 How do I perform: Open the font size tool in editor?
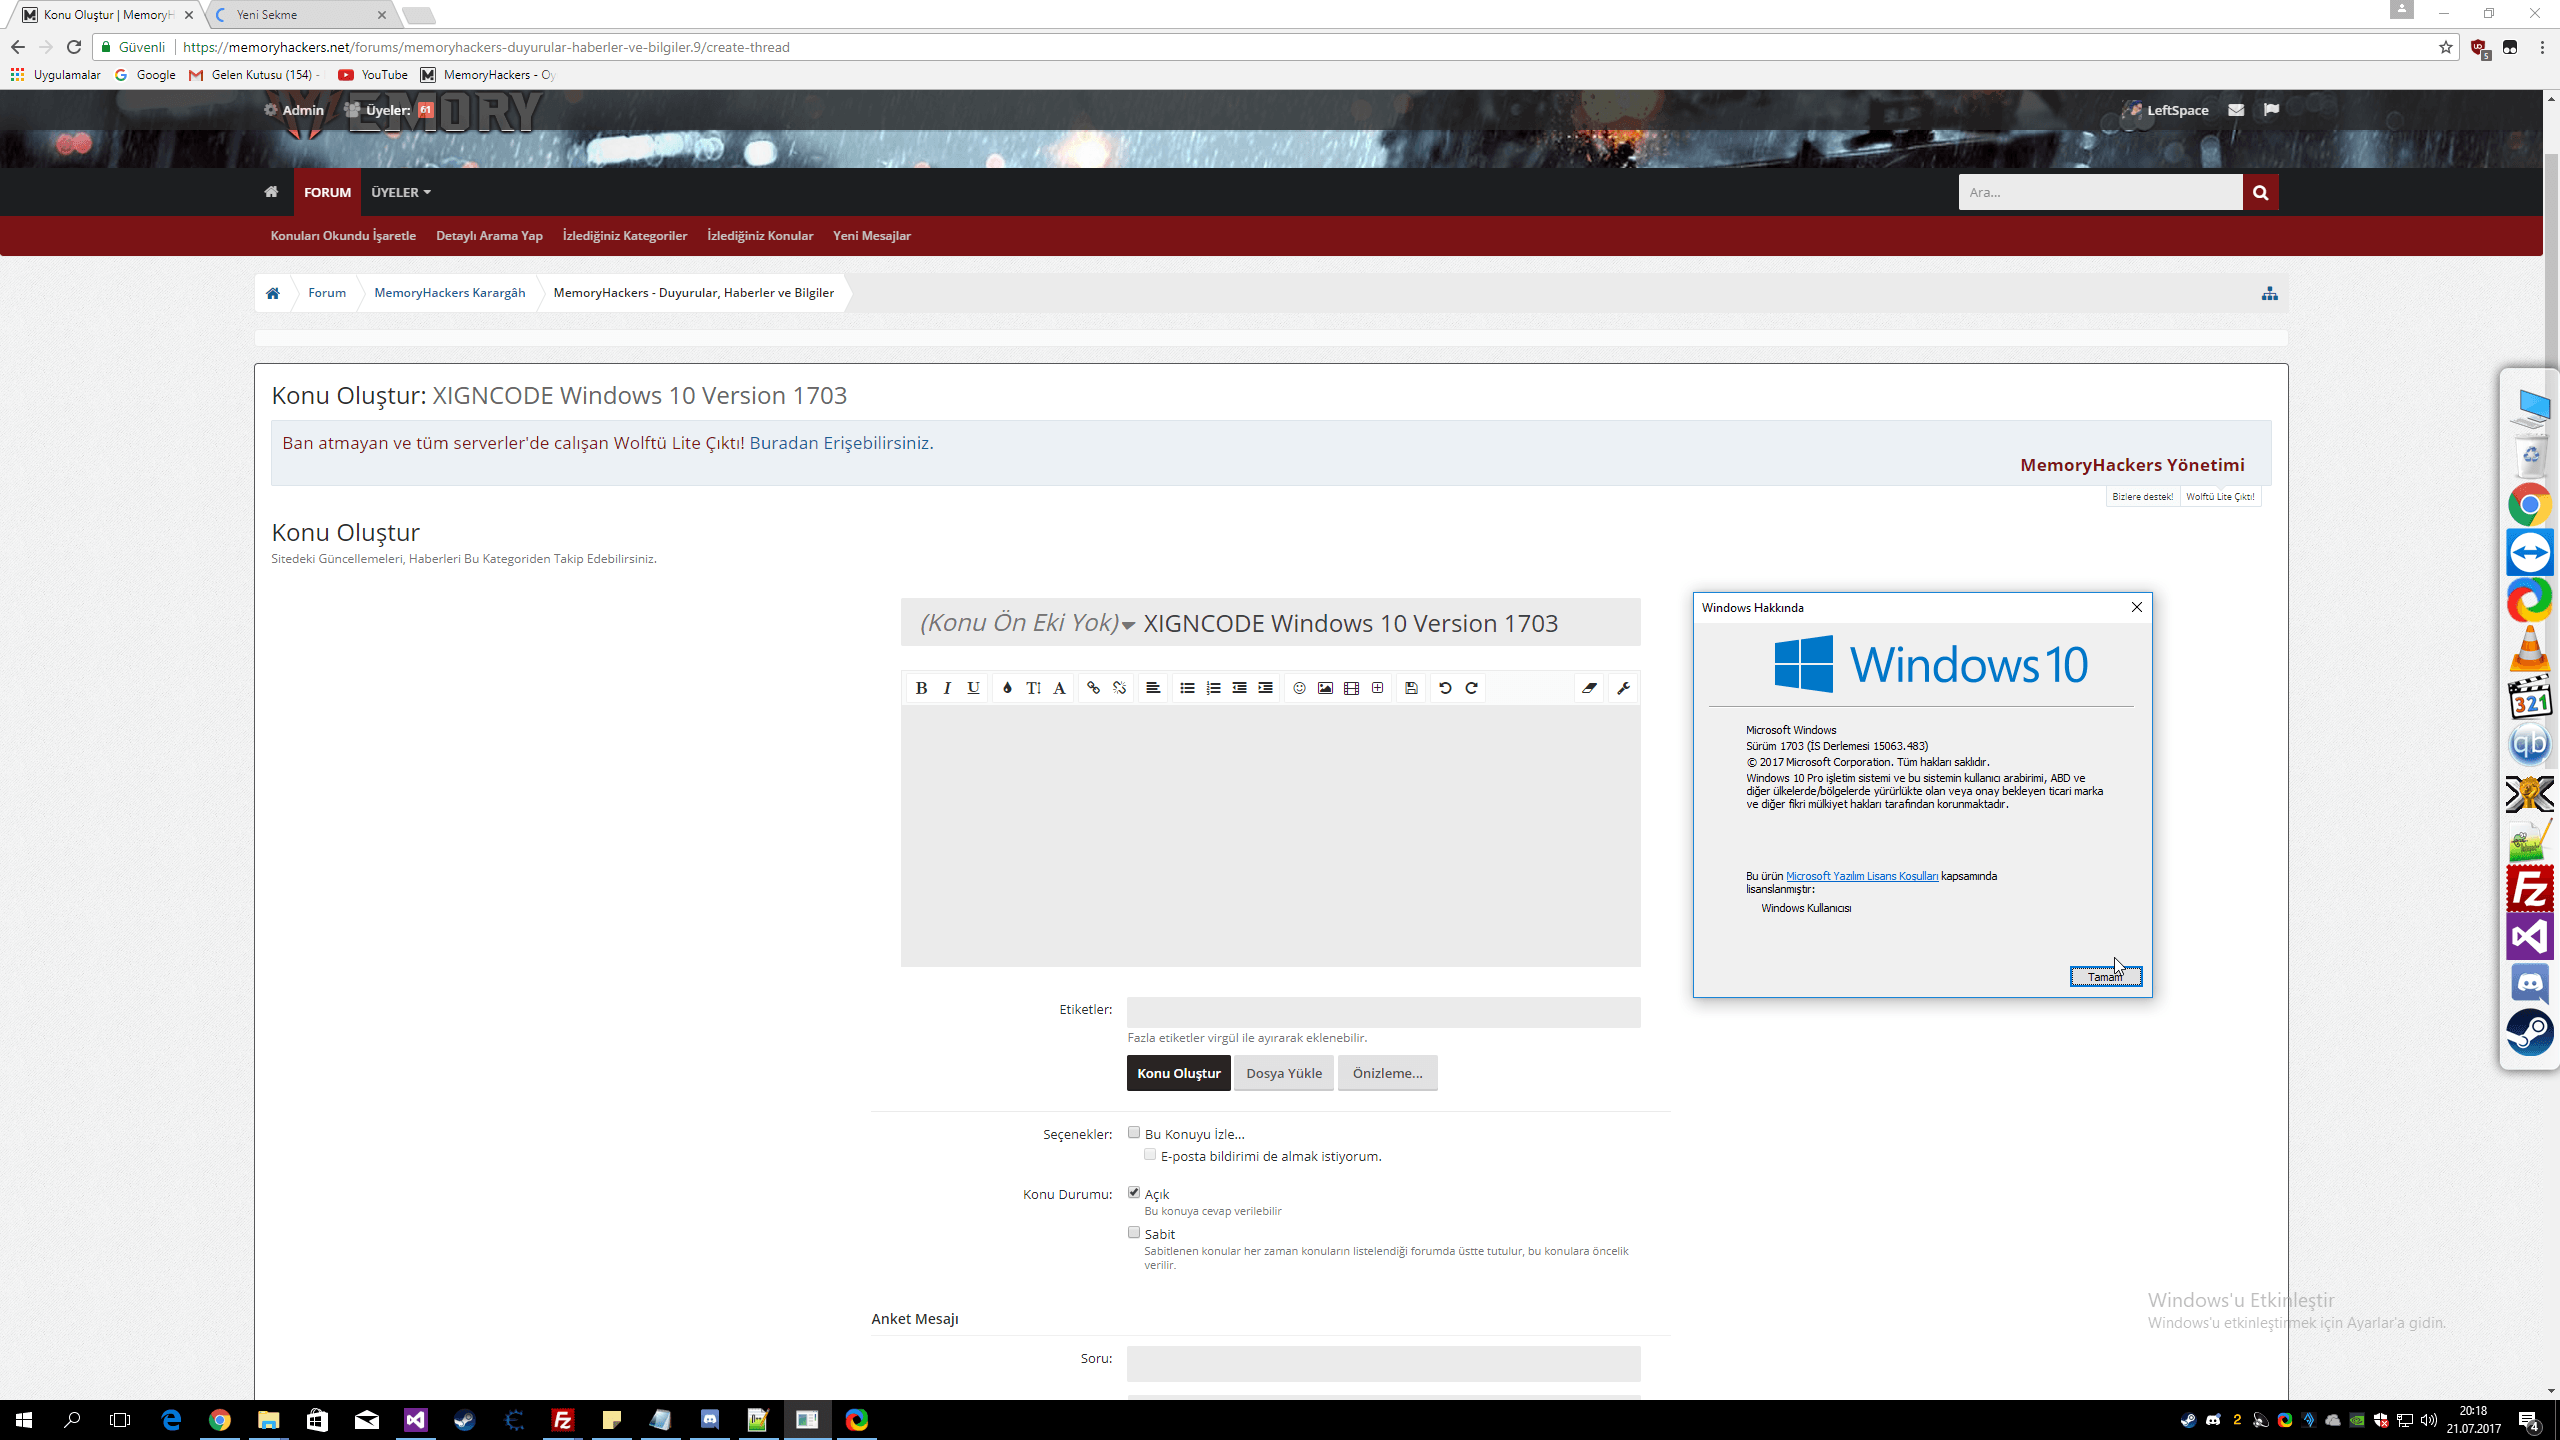pos(1033,688)
